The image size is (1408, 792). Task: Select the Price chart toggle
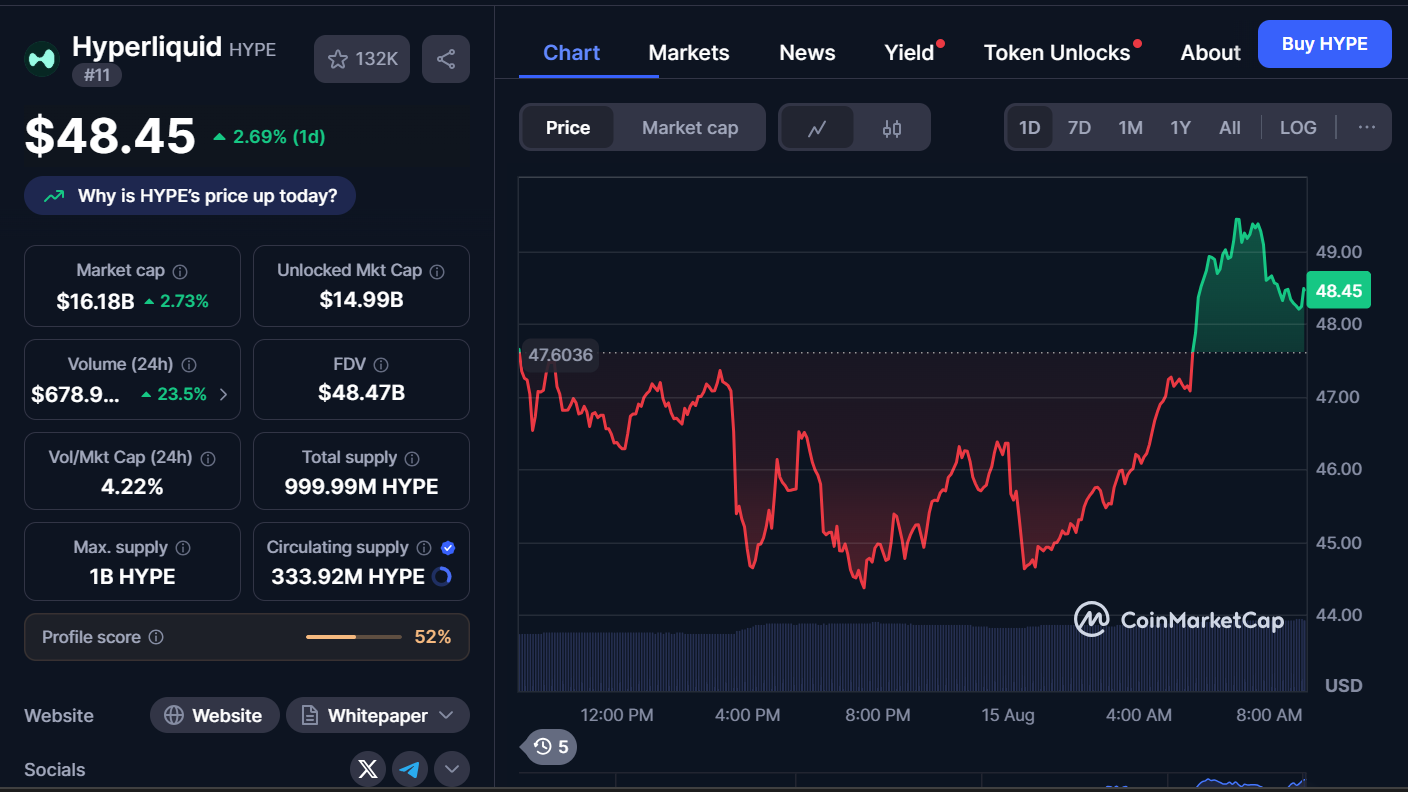coord(568,128)
